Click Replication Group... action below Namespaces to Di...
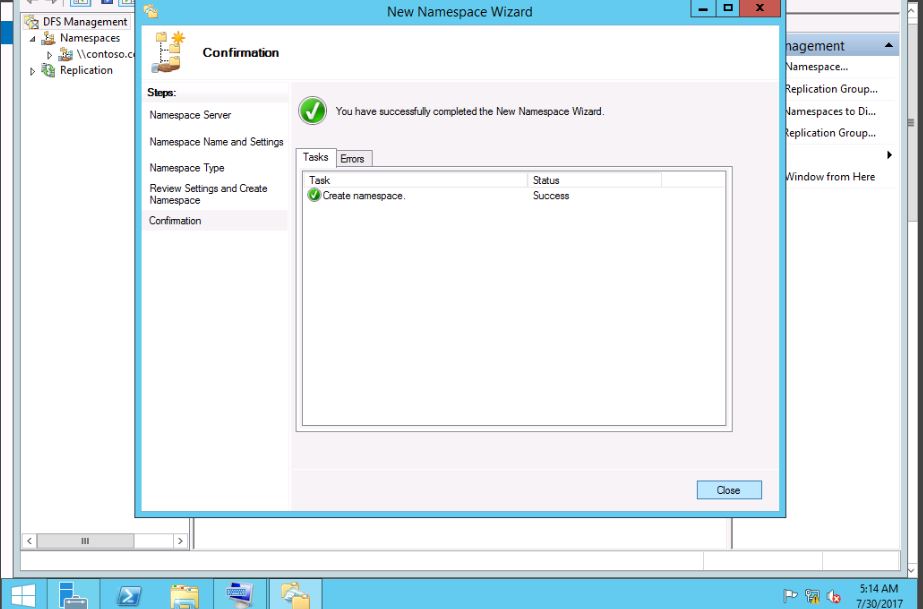The width and height of the screenshot is (923, 609). [831, 133]
